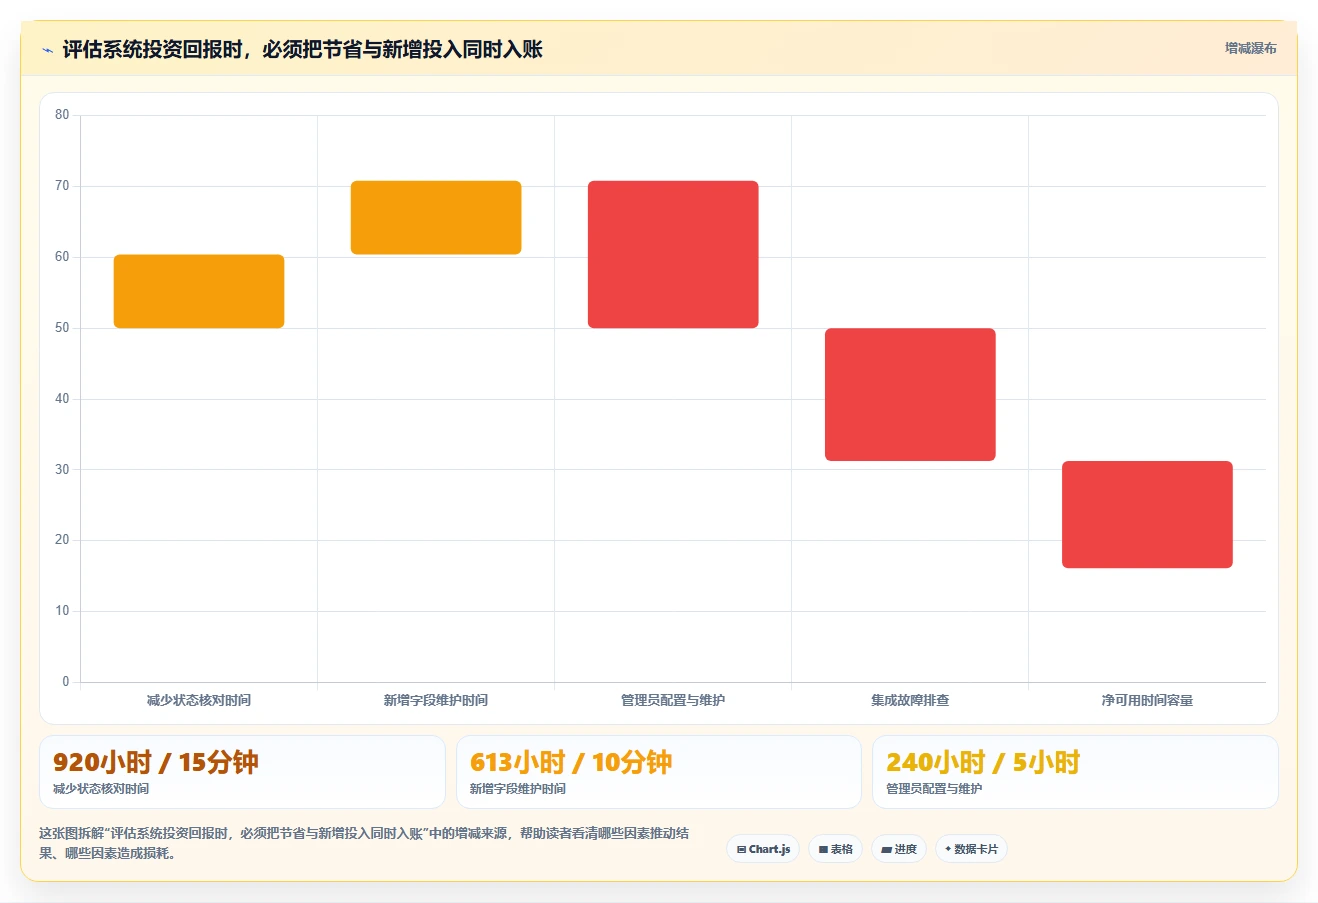Click the x-axis label 减少状态核对时间

tap(199, 700)
